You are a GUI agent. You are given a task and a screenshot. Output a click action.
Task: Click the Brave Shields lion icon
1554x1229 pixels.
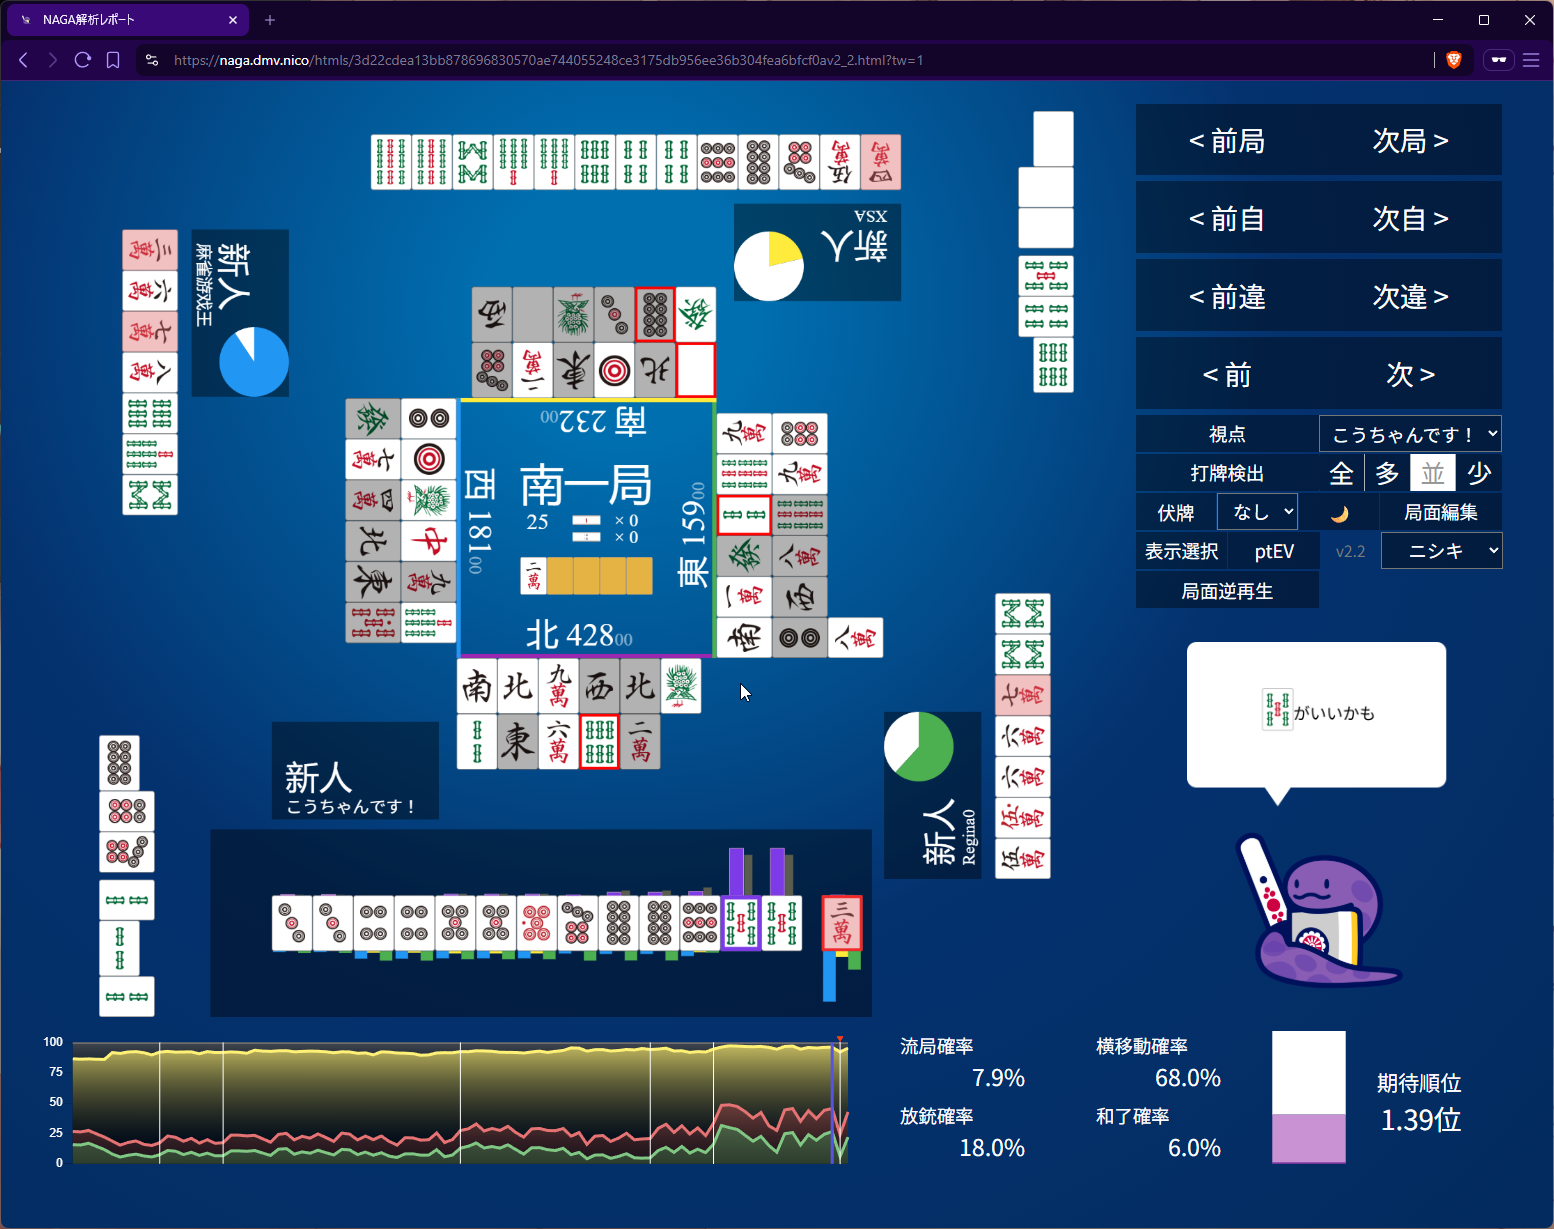pyautogui.click(x=1454, y=60)
